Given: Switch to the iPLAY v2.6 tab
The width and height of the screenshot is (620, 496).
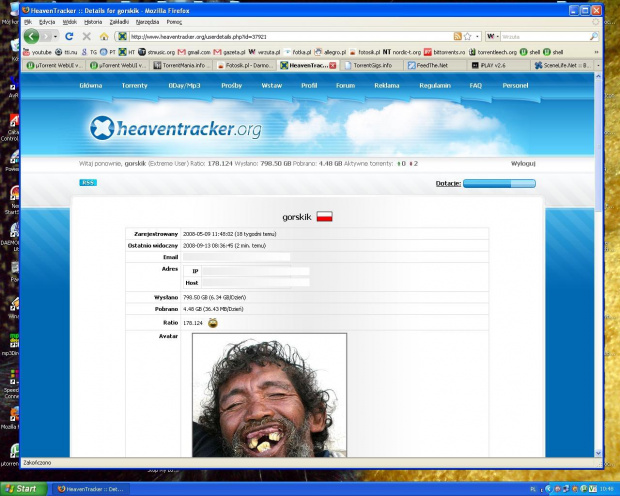Looking at the screenshot, I should tap(499, 65).
